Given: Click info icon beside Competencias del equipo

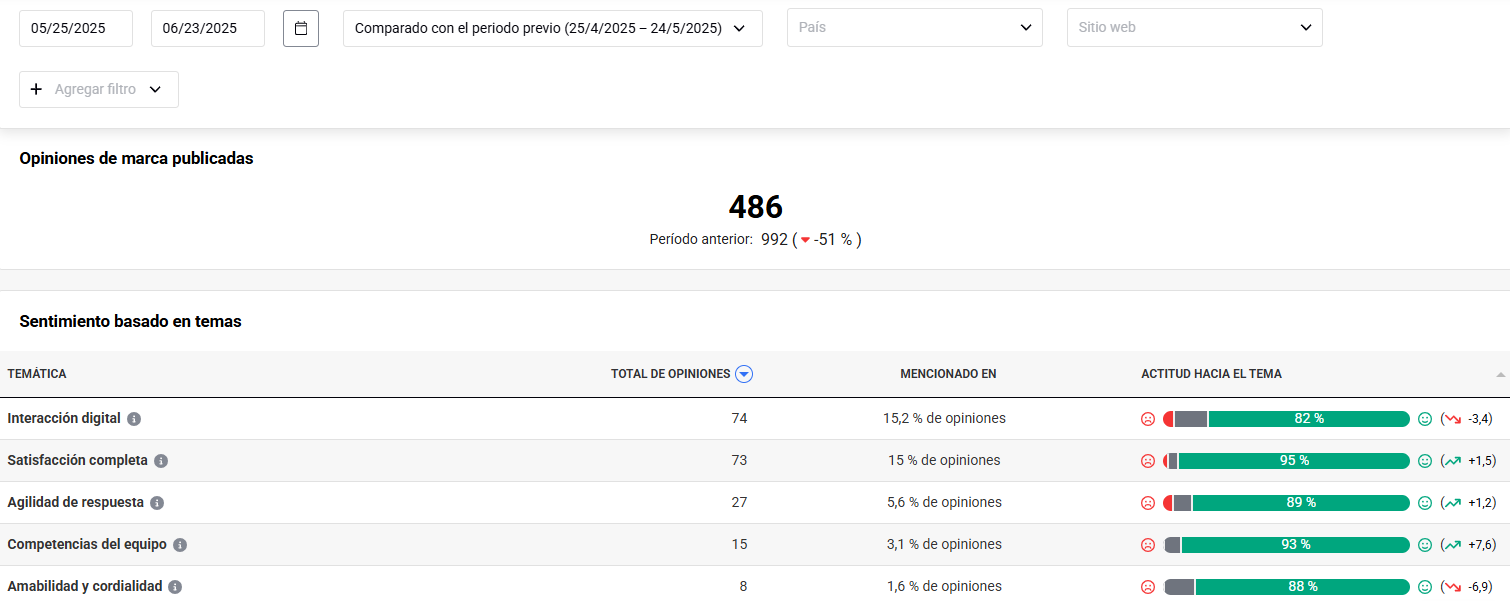Looking at the screenshot, I should (x=180, y=545).
